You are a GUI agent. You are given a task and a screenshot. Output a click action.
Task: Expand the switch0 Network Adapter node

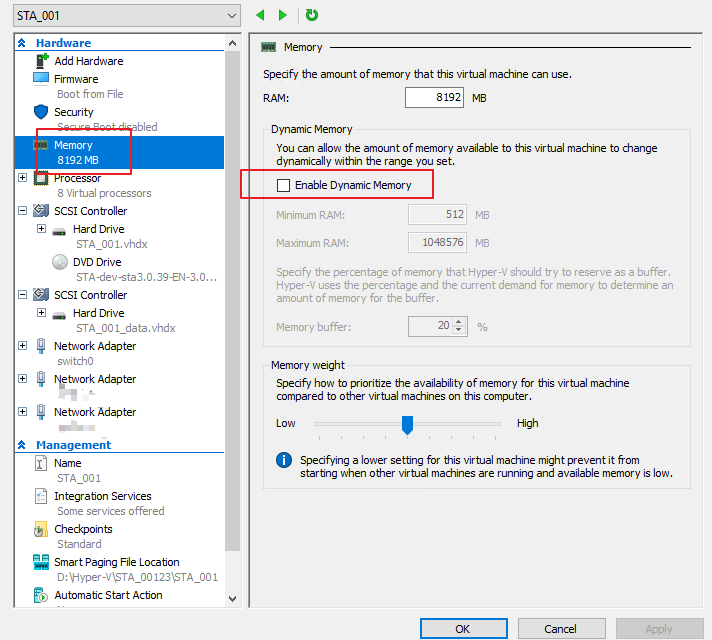point(23,346)
